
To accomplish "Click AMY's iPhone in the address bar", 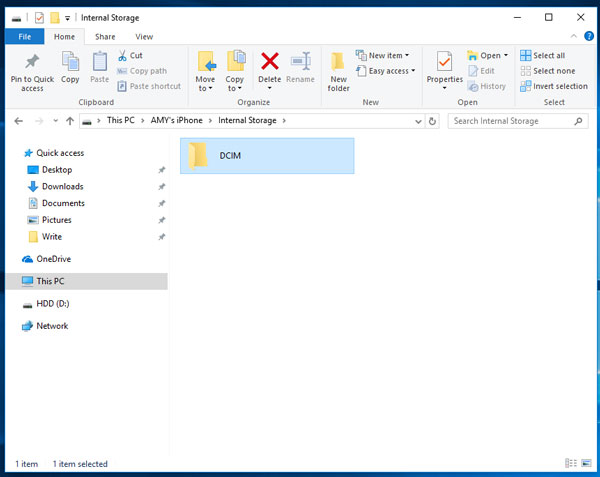I will click(176, 120).
